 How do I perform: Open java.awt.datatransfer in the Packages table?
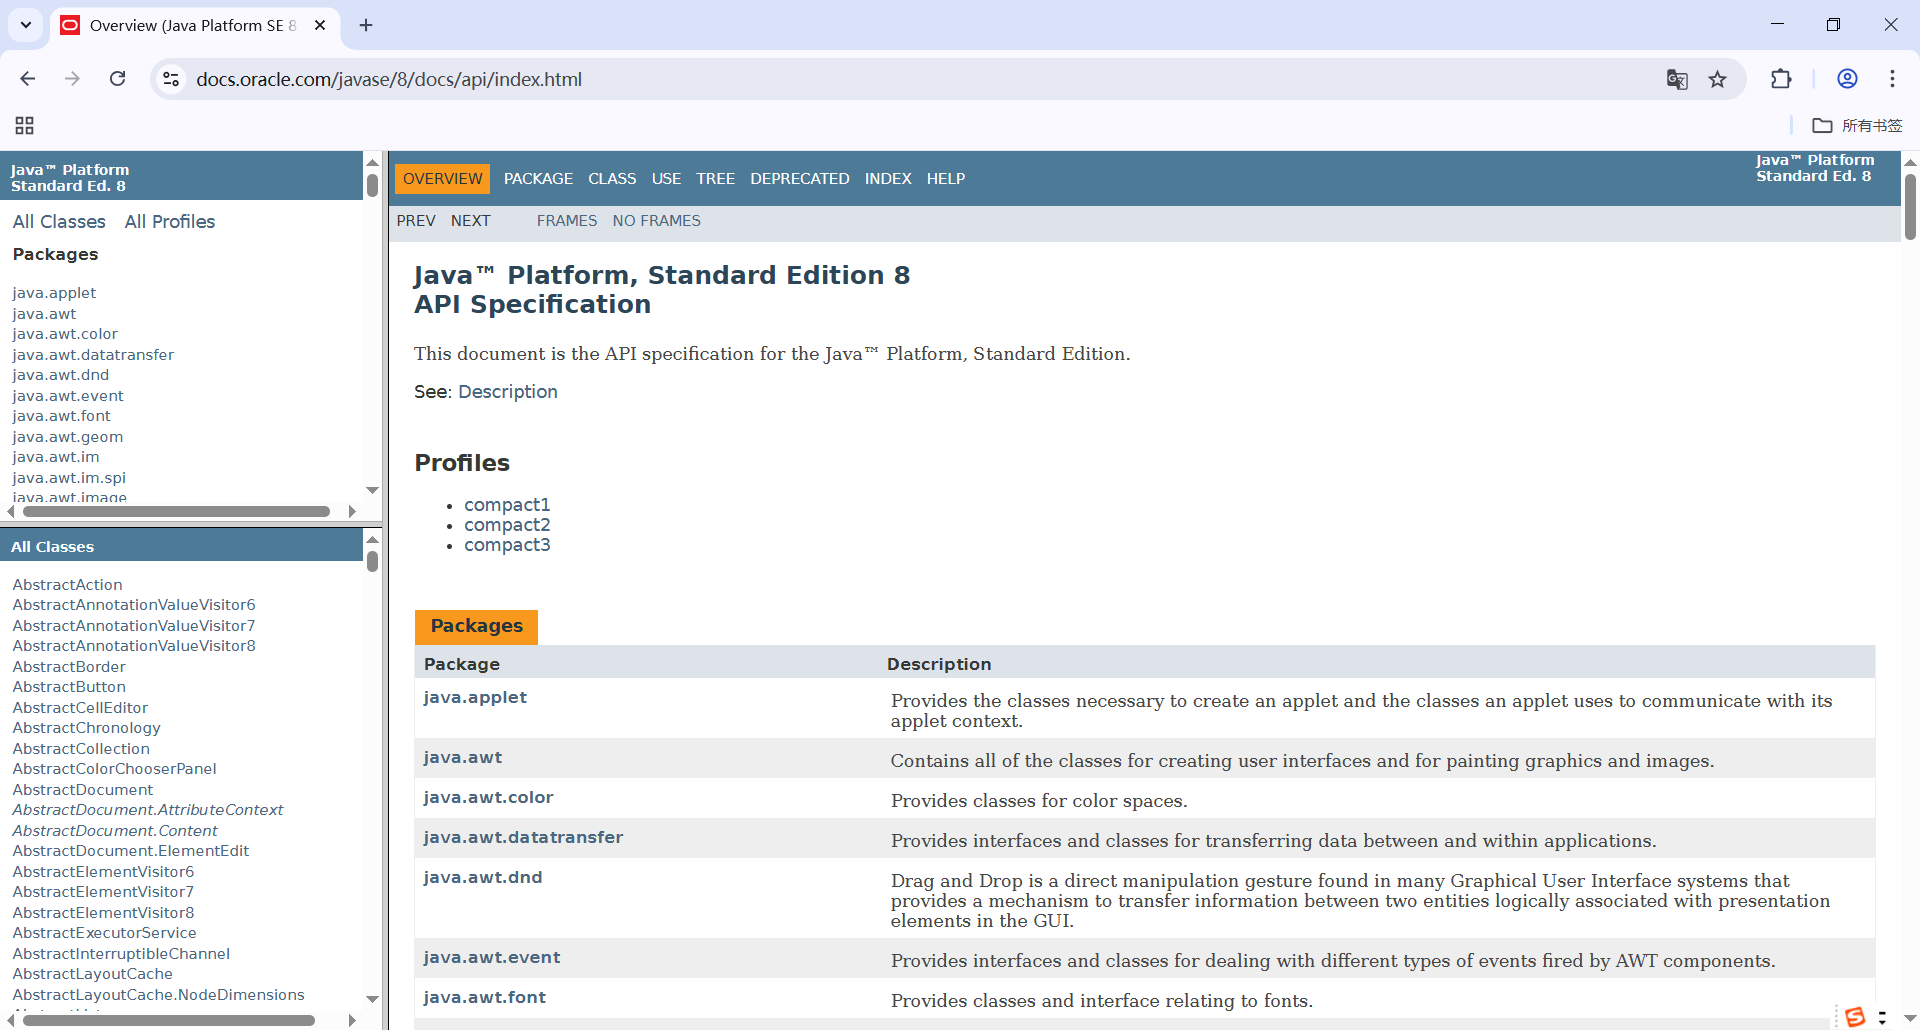pos(523,837)
